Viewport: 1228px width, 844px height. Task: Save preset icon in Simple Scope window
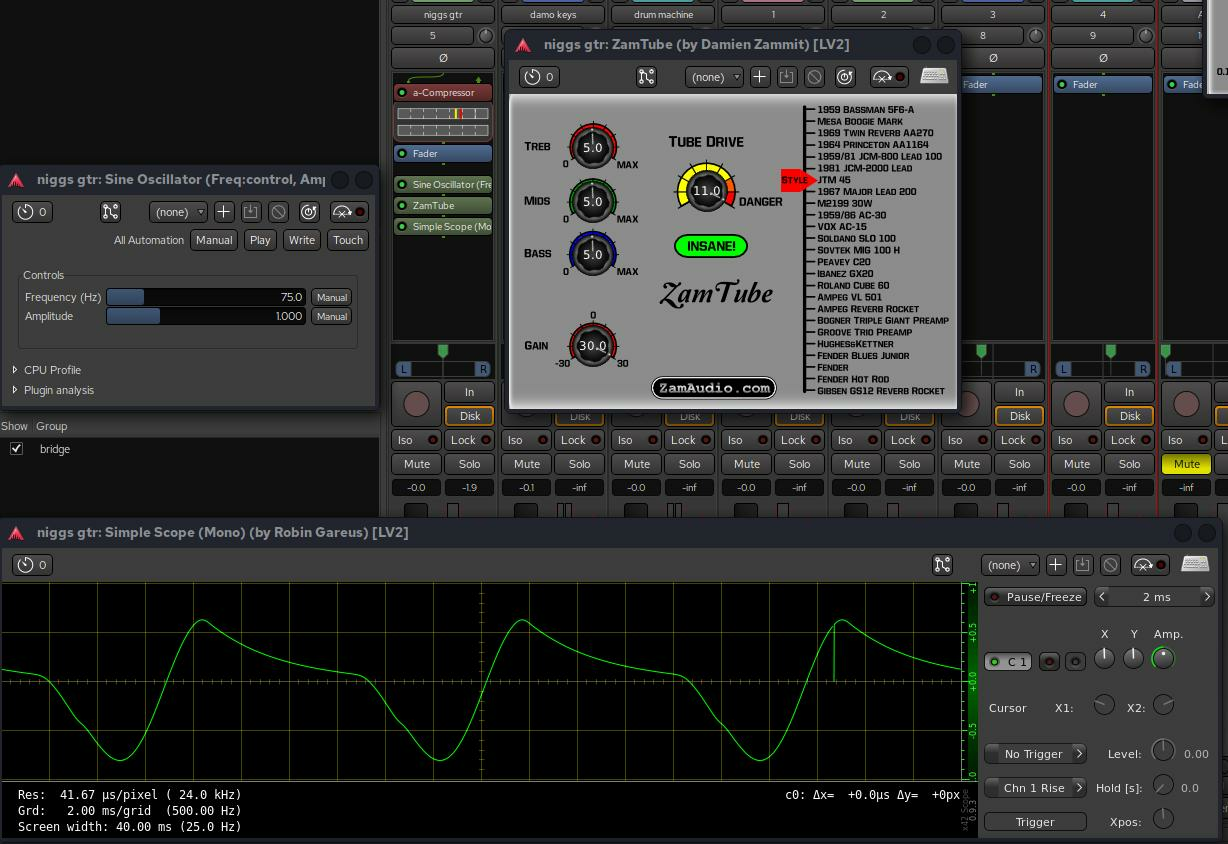(x=1083, y=565)
